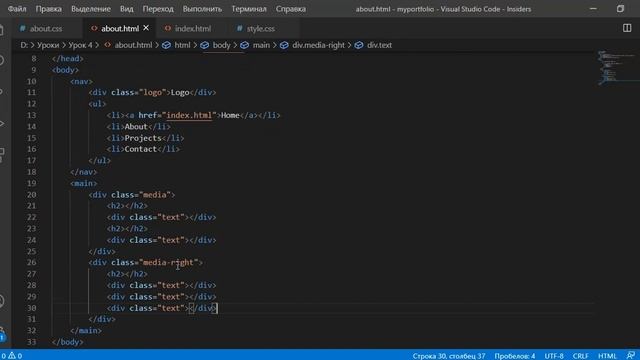The height and width of the screenshot is (360, 640).
Task: Open the Справка menu
Action: coord(290,9)
